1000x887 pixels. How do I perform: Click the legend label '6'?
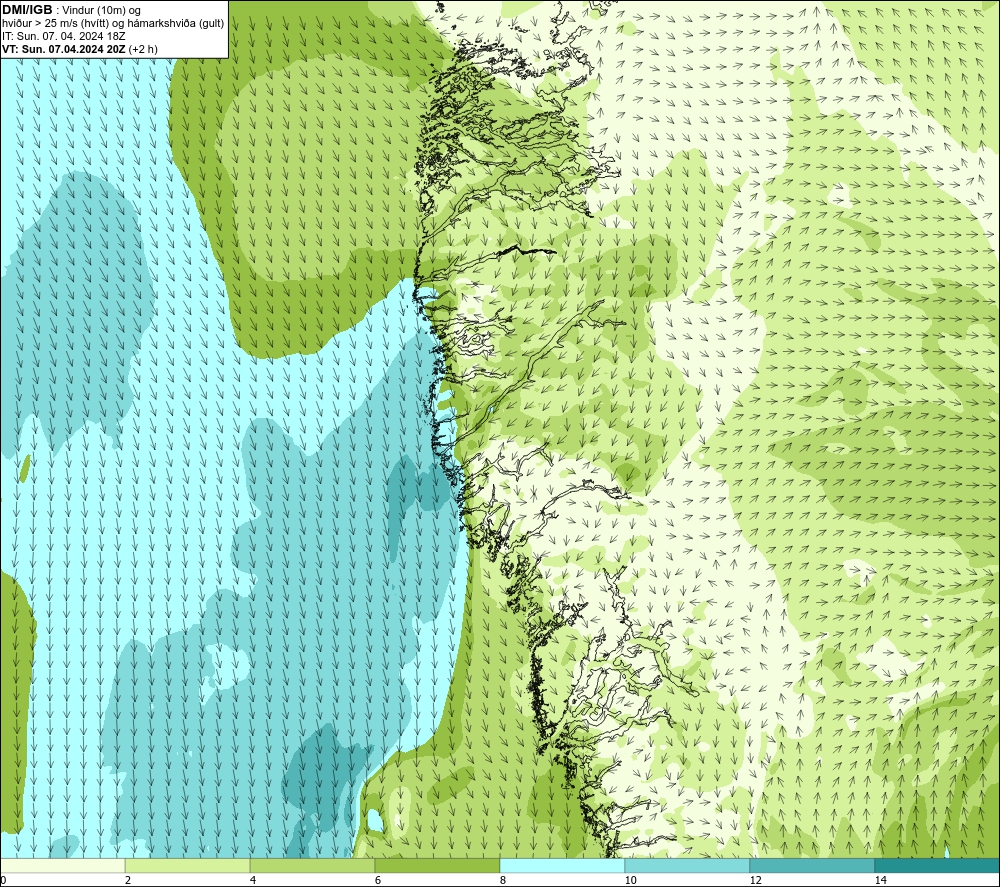coord(378,880)
